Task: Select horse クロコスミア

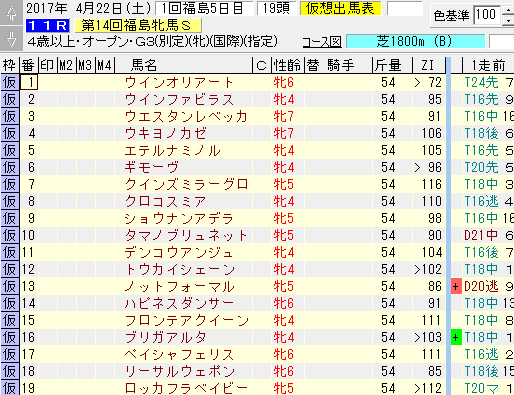Action: (165, 201)
